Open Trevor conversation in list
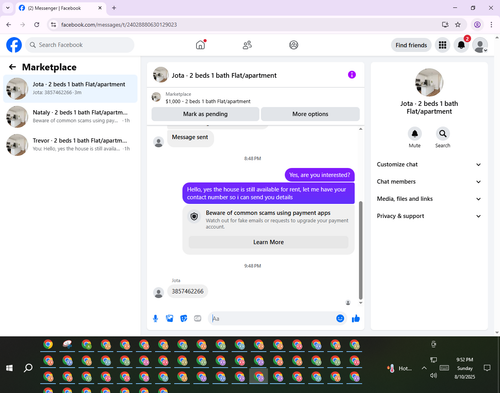500x393 pixels. [x=70, y=145]
